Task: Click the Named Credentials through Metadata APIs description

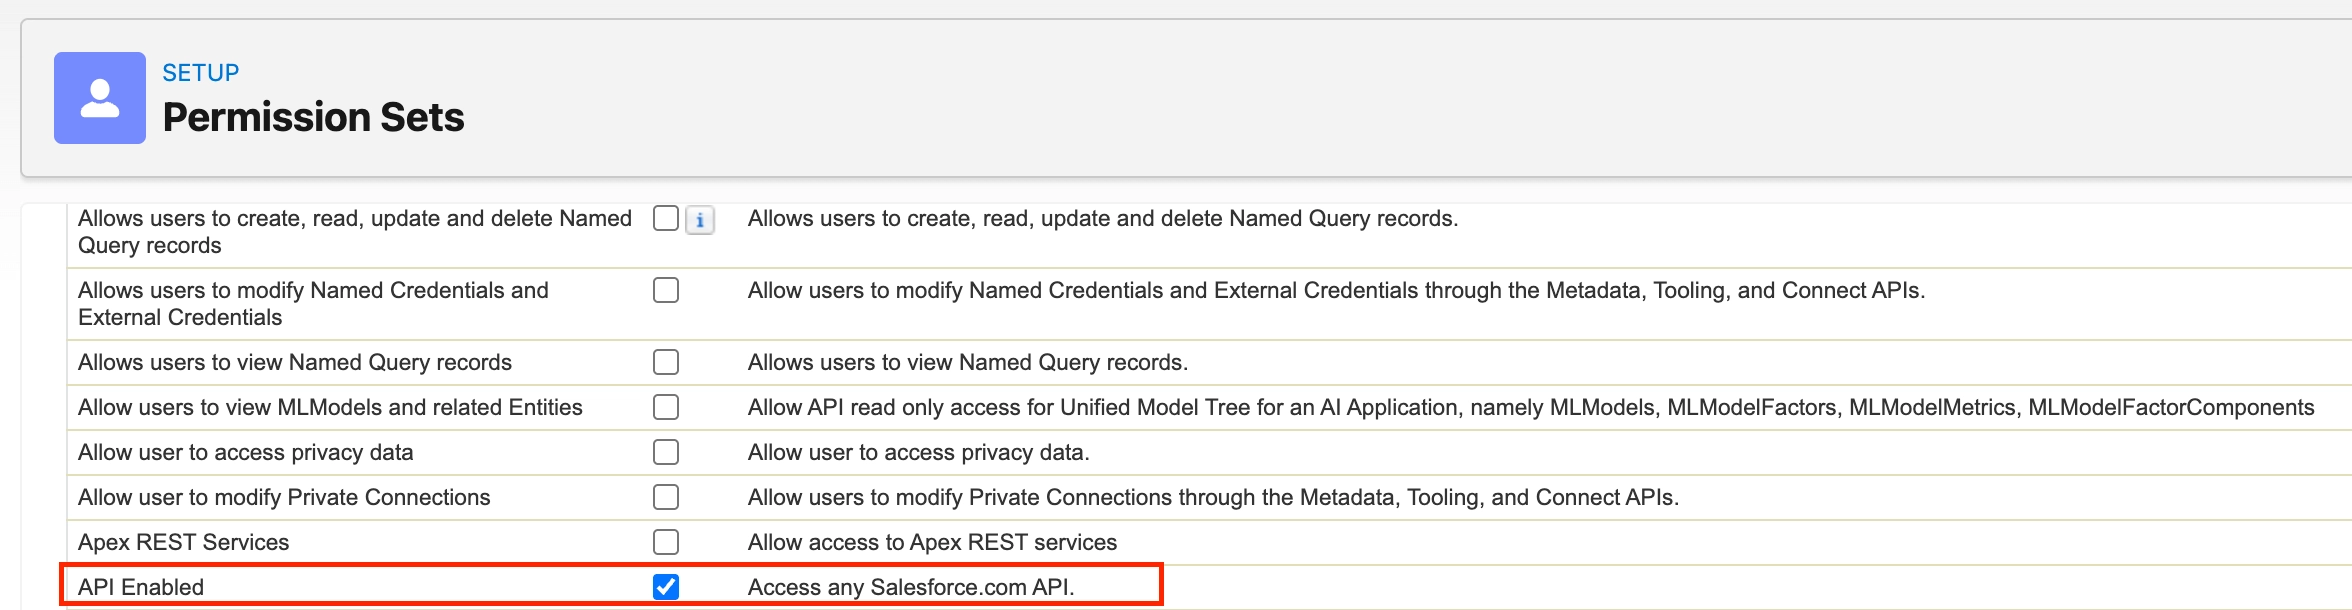Action: (1337, 290)
